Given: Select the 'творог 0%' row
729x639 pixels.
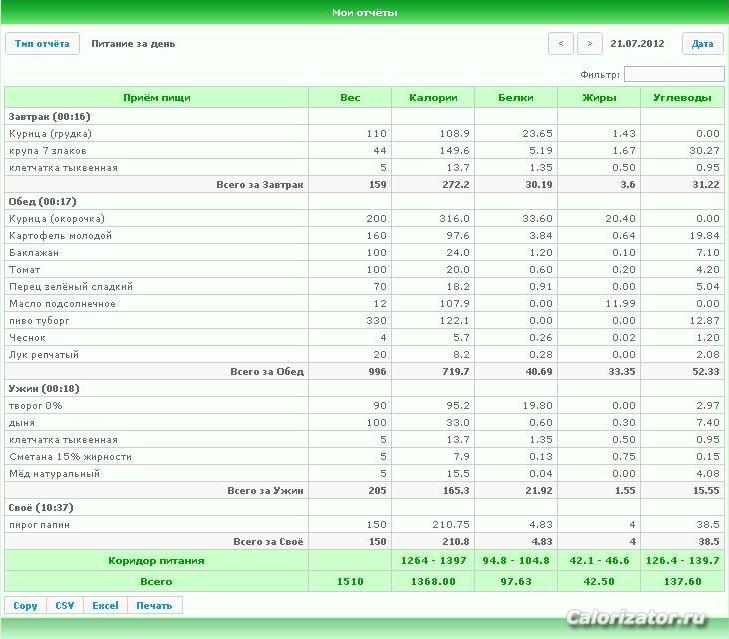Looking at the screenshot, I should [364, 406].
